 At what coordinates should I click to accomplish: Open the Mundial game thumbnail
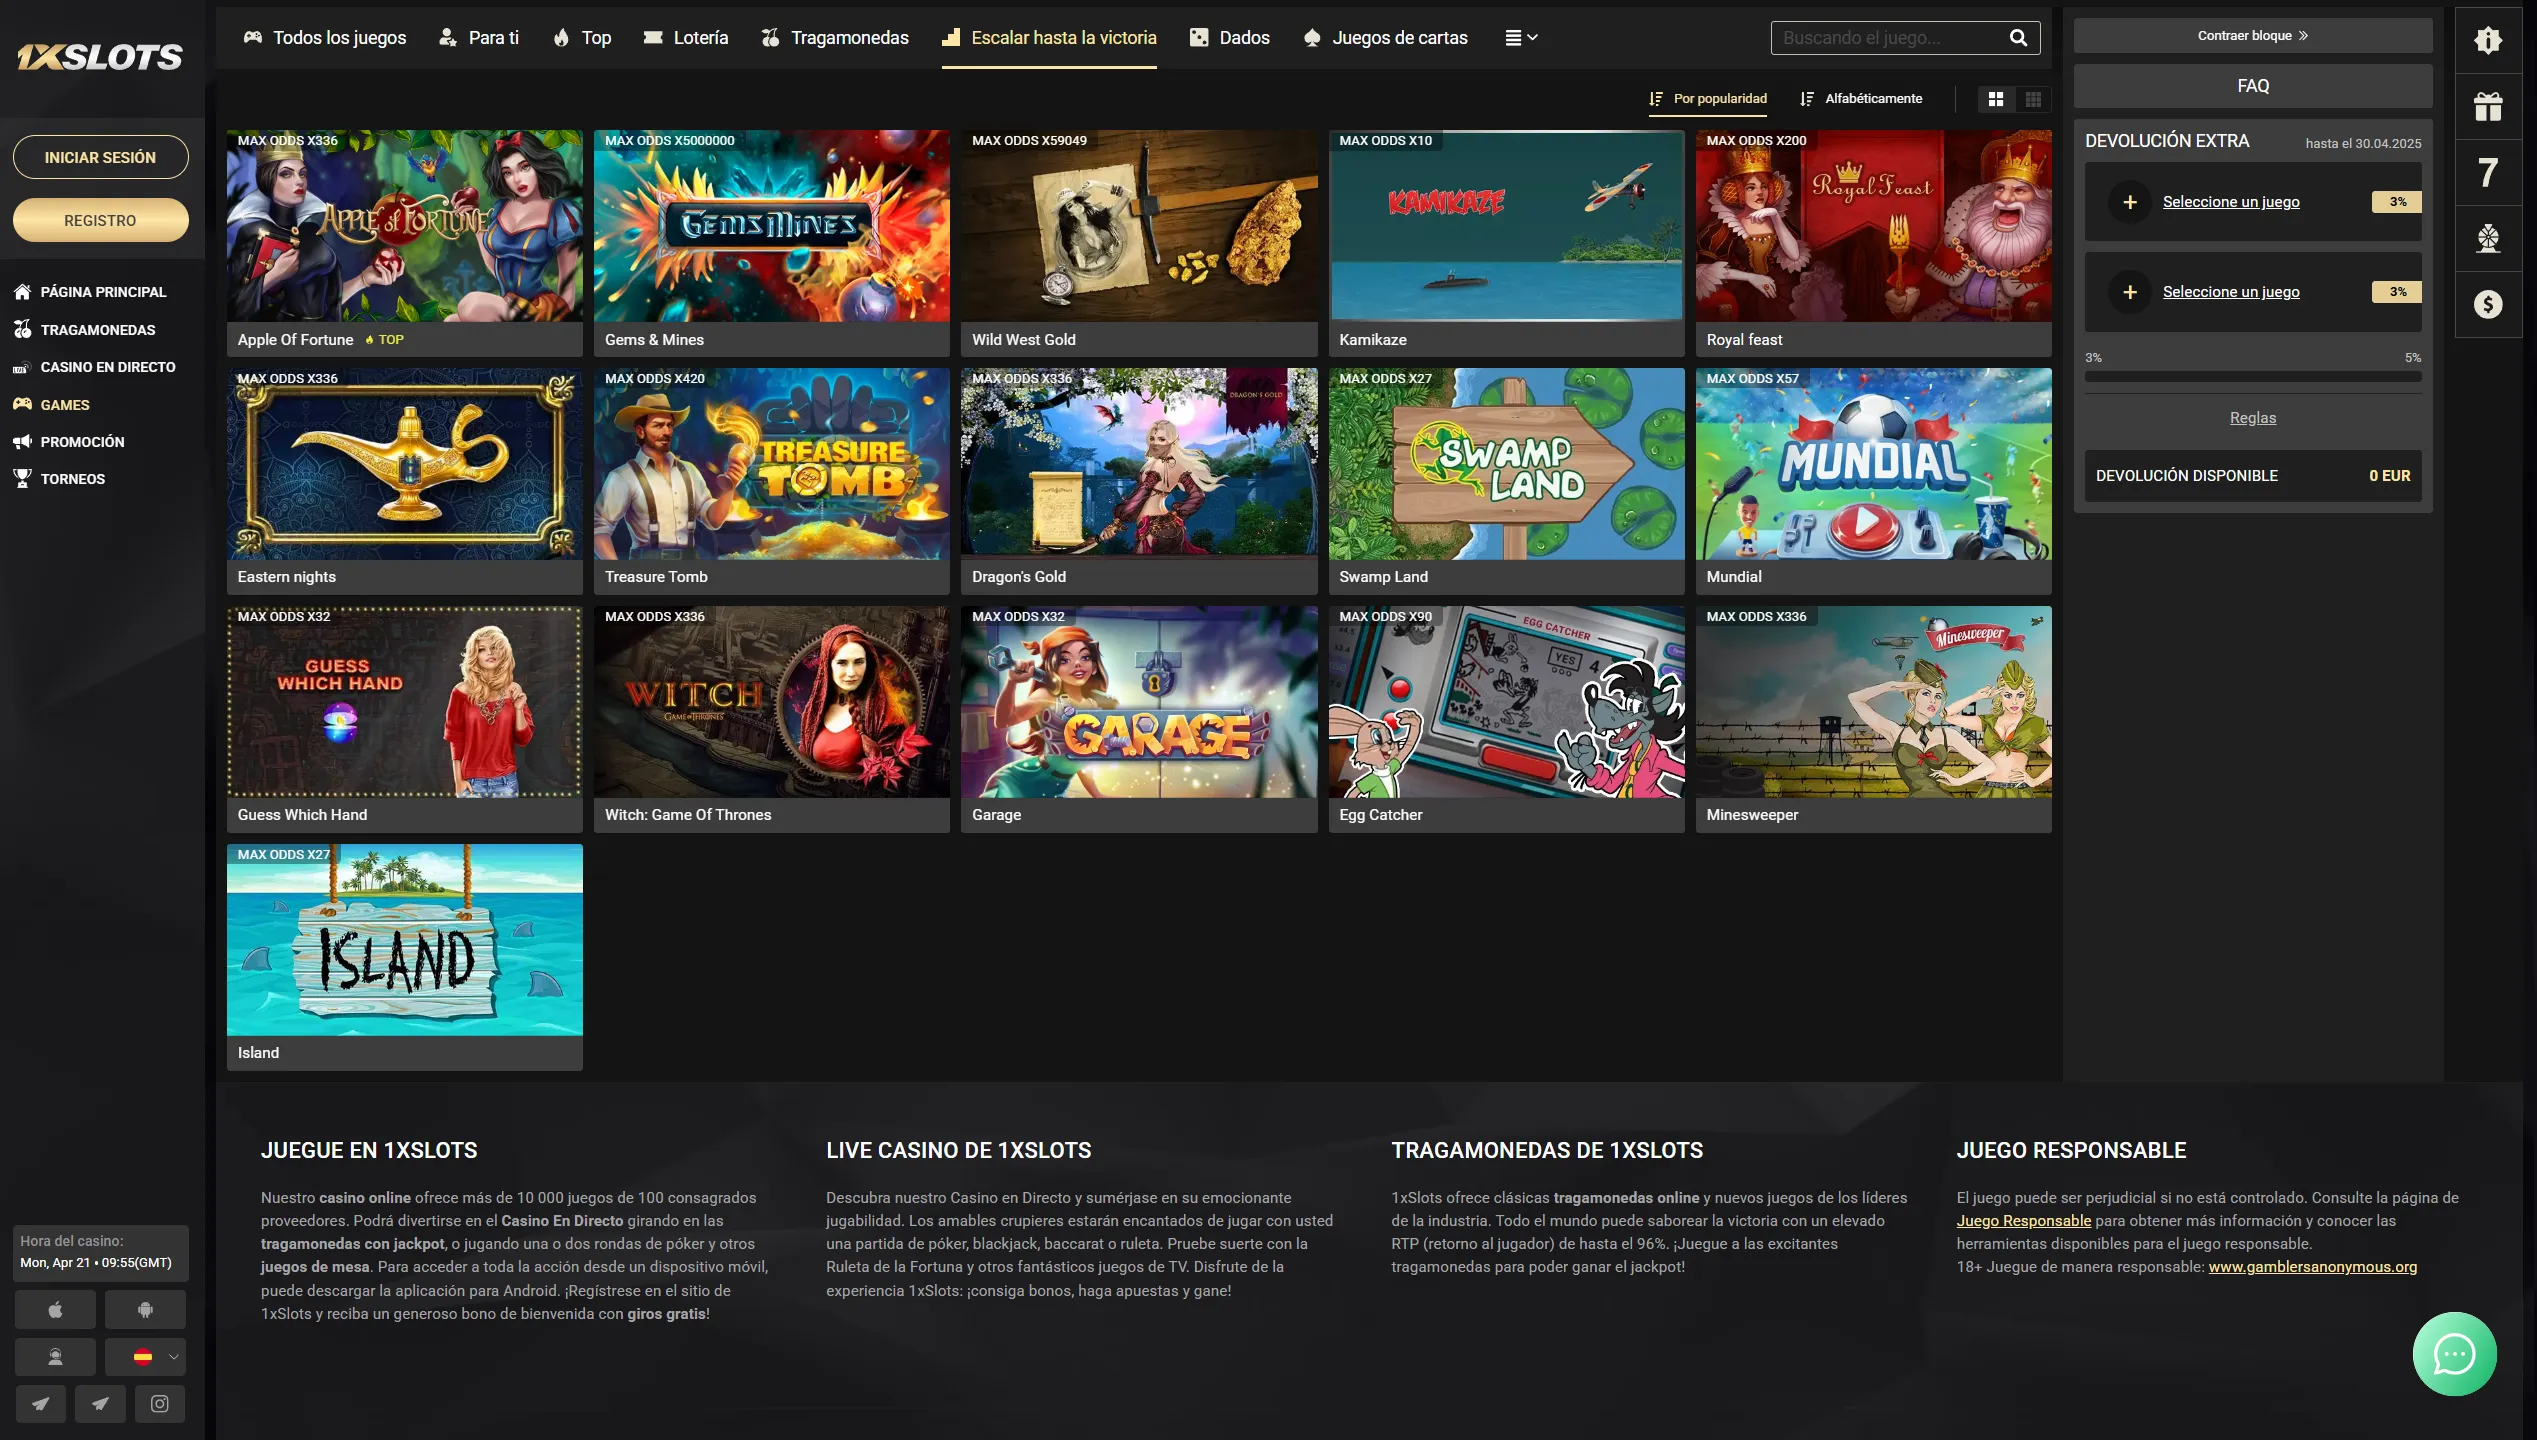point(1873,464)
